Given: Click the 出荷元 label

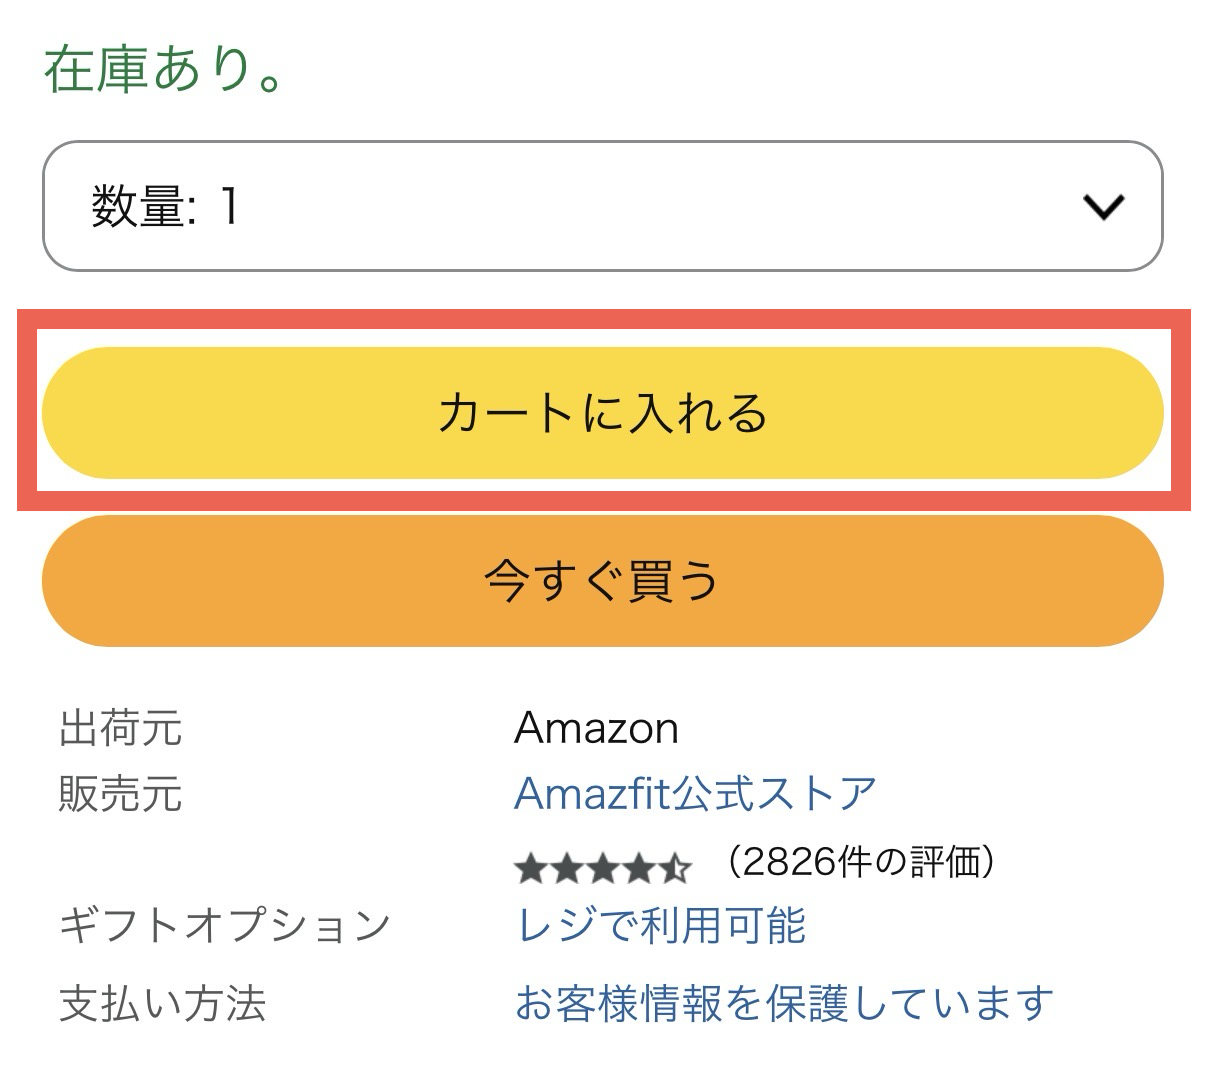Looking at the screenshot, I should click(x=121, y=728).
